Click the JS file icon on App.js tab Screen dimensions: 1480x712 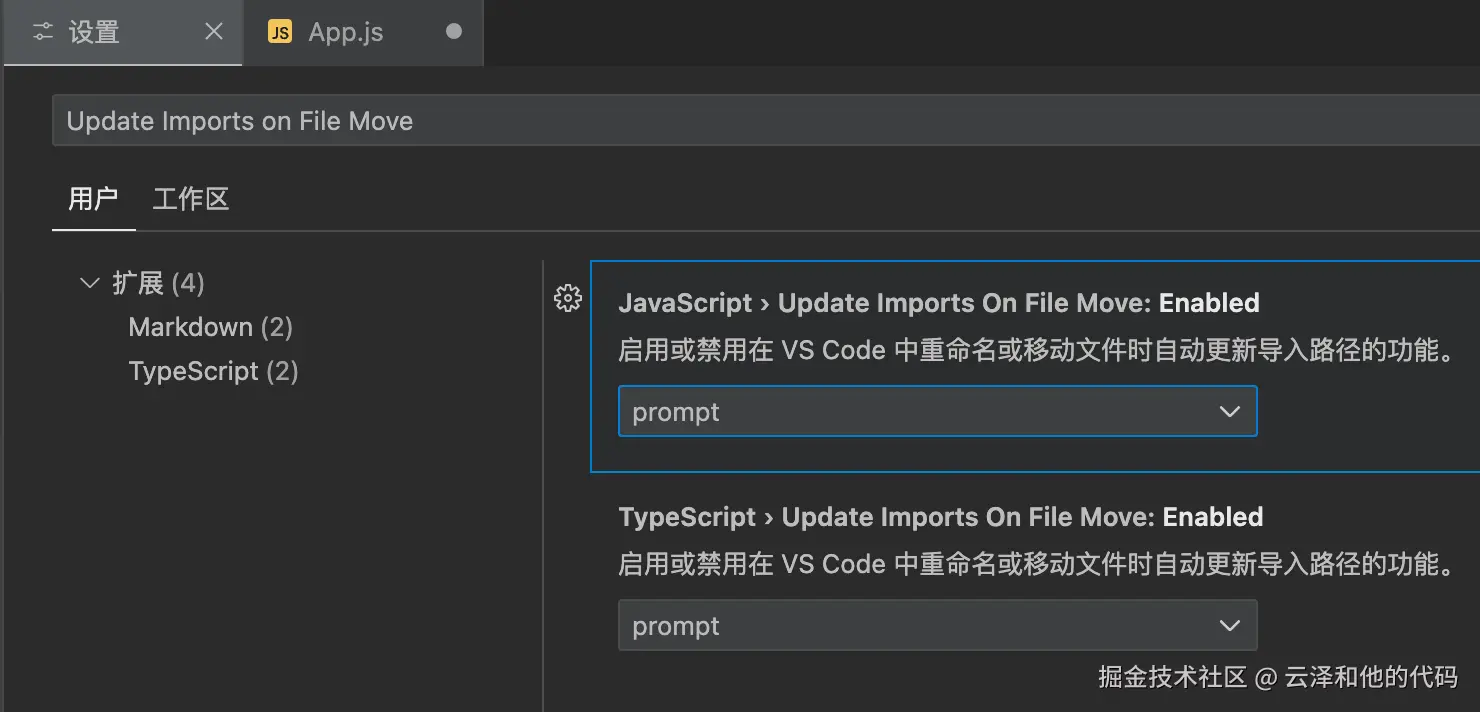(x=280, y=32)
